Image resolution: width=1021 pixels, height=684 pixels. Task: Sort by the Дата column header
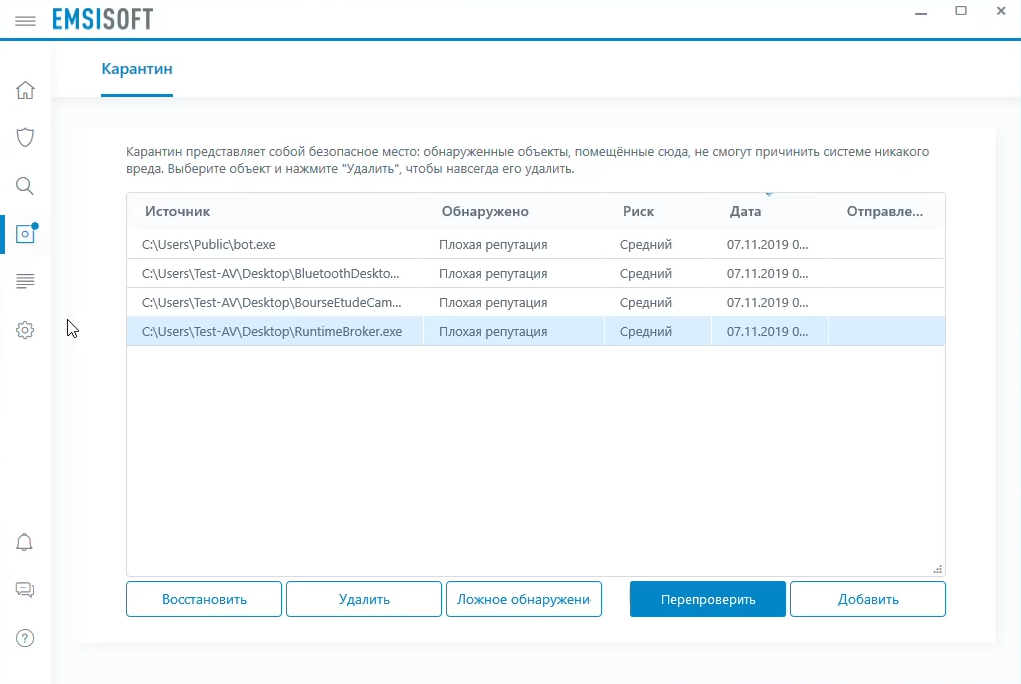745,211
